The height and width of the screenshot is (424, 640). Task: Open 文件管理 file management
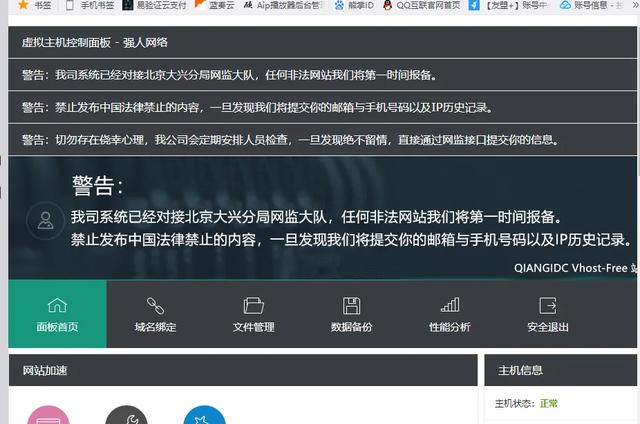click(x=253, y=313)
